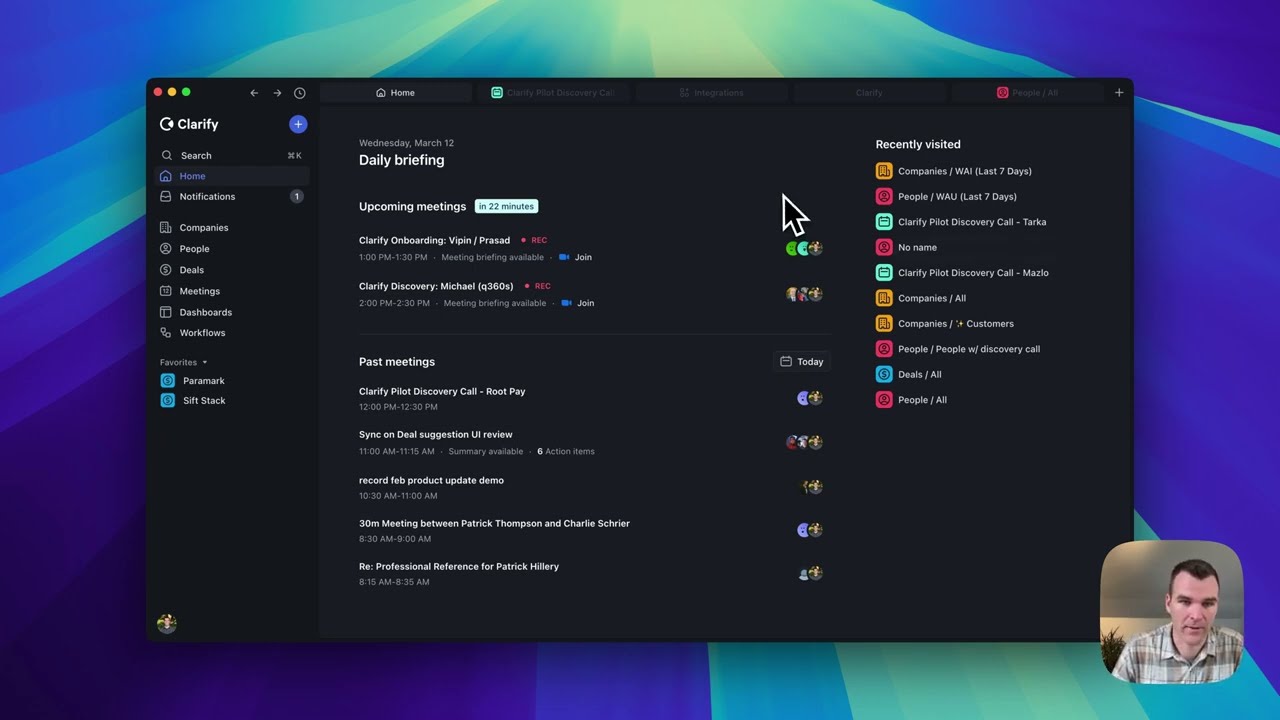Viewport: 1280px width, 720px height.
Task: Open the history clock icon
Action: pyautogui.click(x=300, y=93)
